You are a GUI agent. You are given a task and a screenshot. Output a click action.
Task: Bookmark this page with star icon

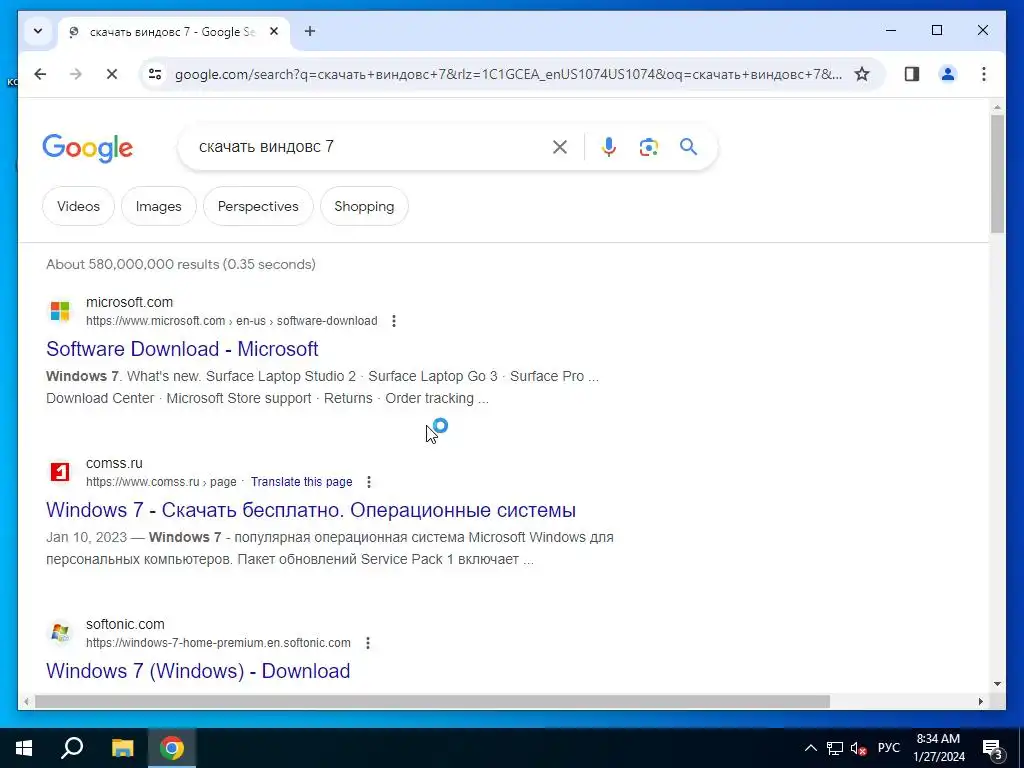(x=862, y=74)
